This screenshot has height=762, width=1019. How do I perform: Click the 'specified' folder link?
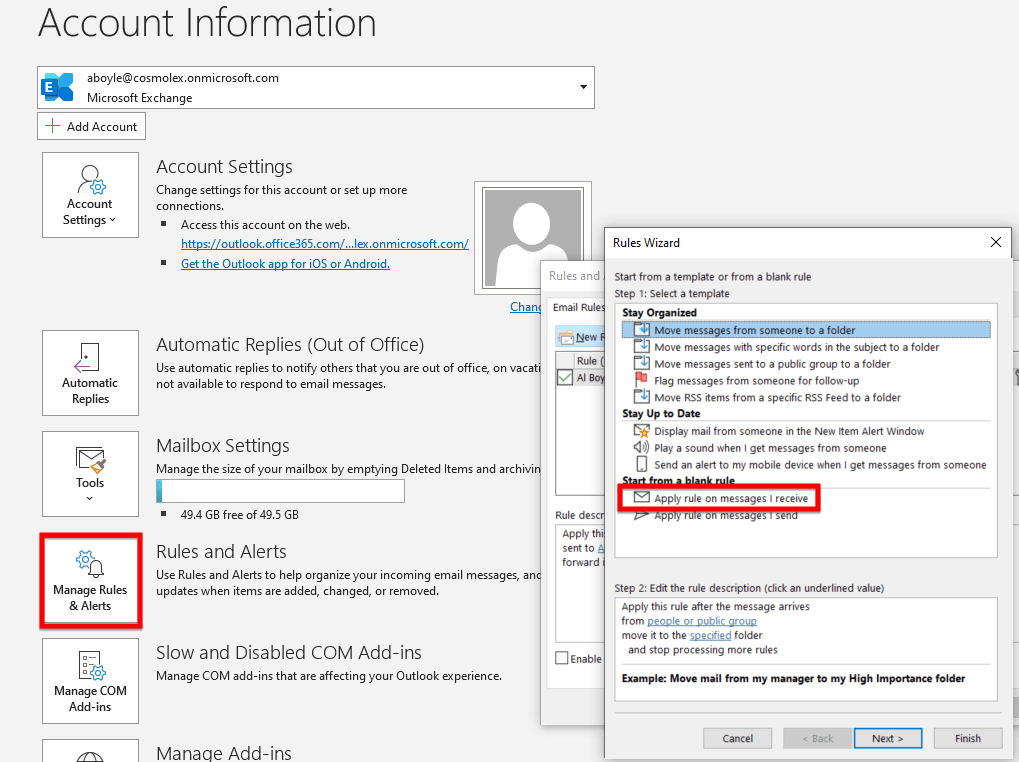point(710,635)
